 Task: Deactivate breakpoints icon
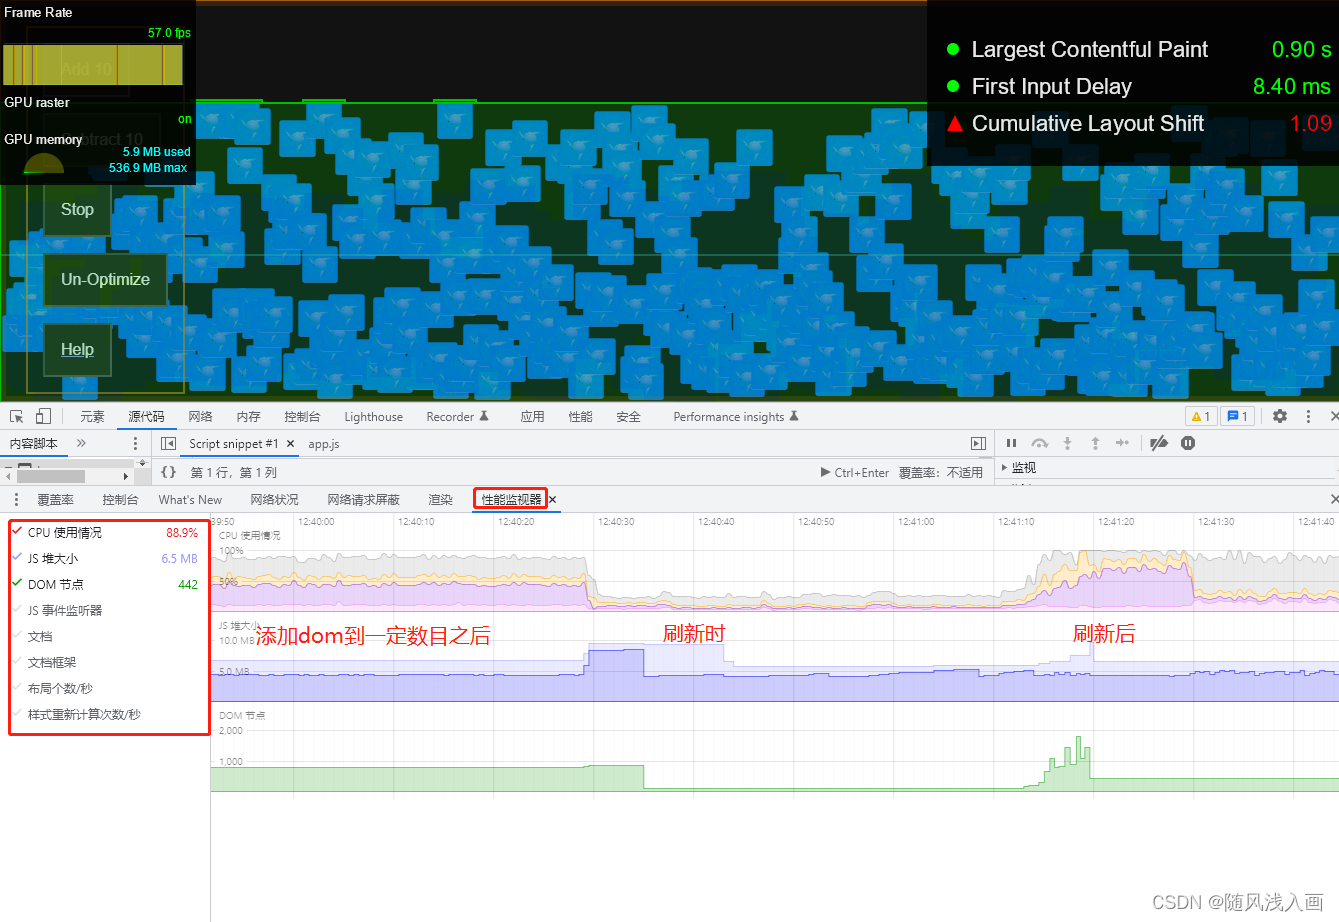[x=1159, y=443]
